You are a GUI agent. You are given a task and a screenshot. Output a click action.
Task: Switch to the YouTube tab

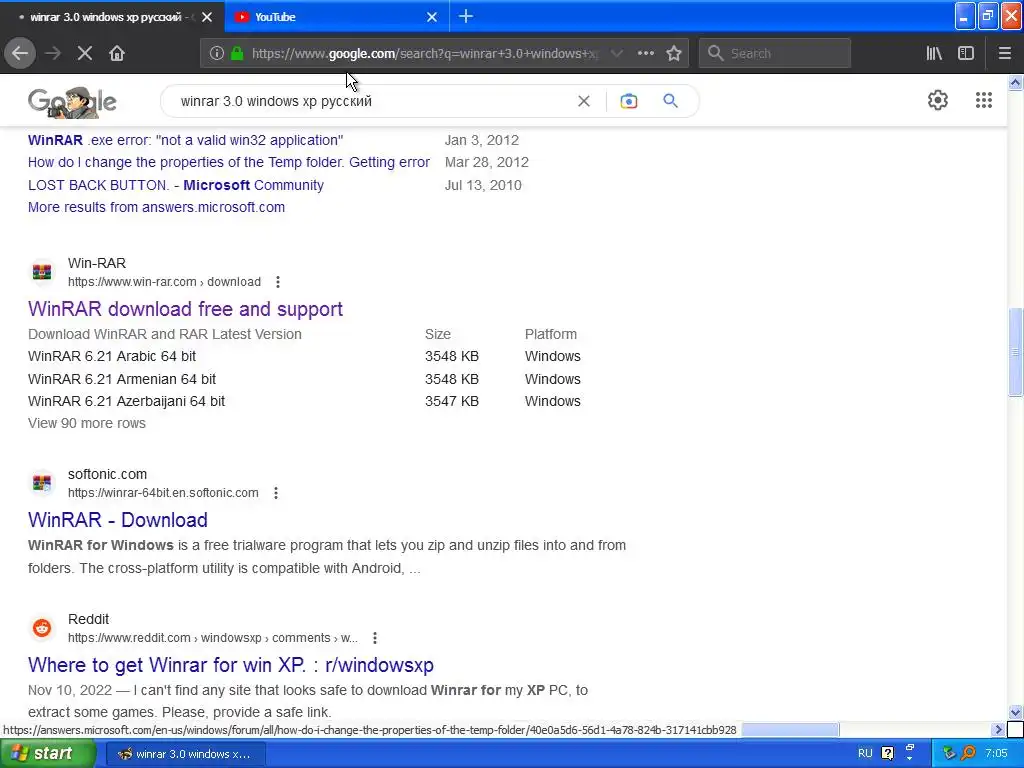336,17
